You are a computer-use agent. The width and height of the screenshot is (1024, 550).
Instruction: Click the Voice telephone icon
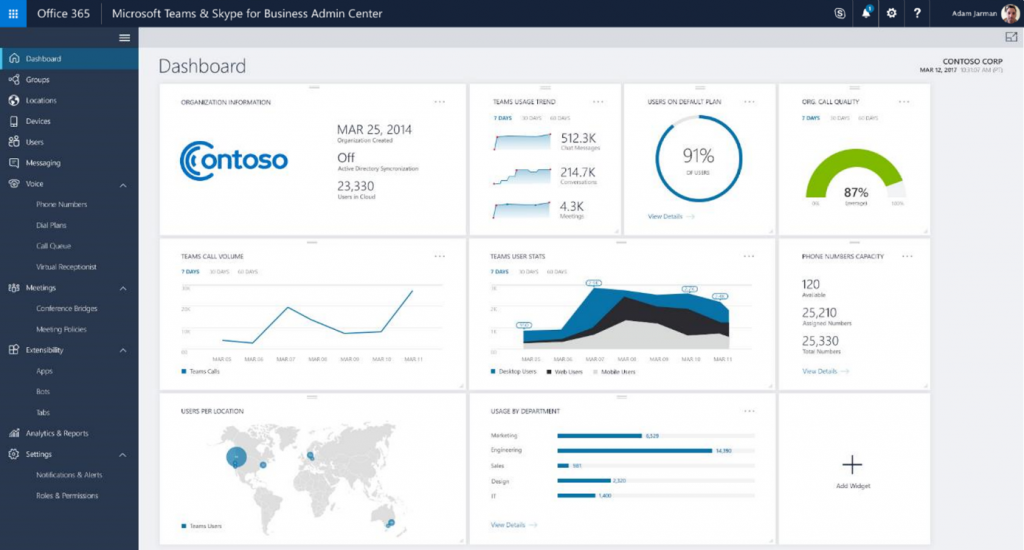pos(14,184)
